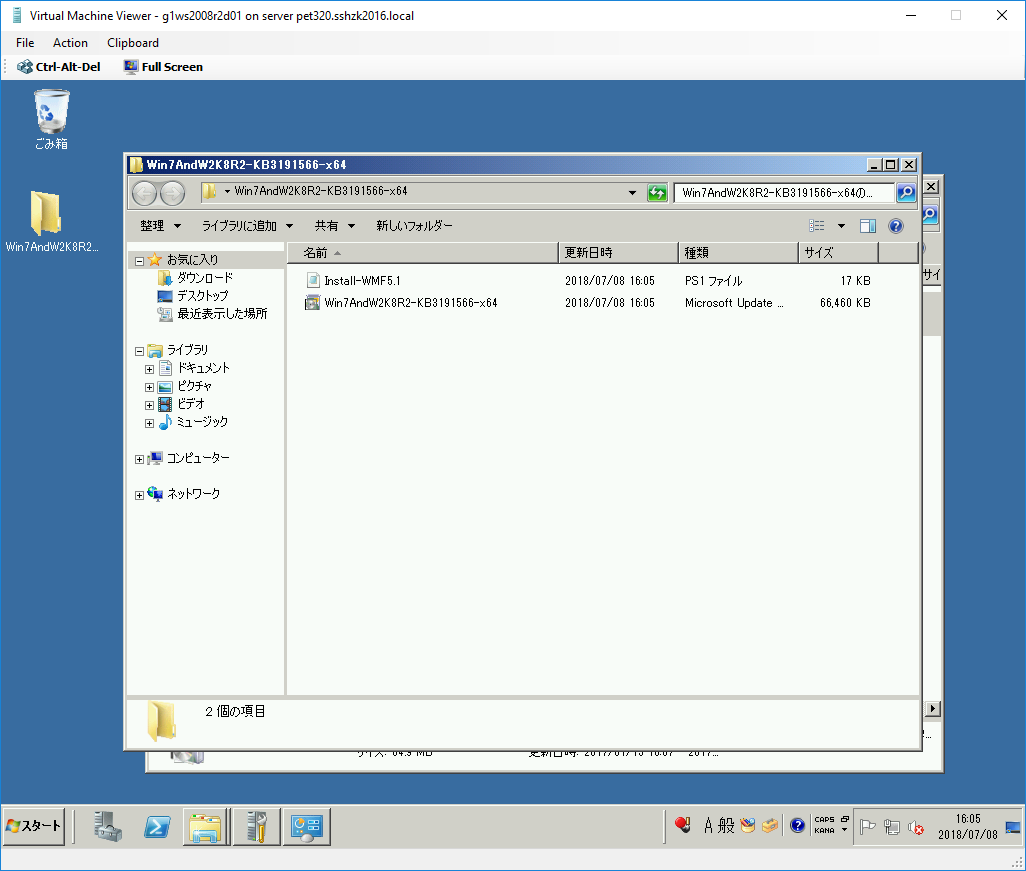Open Server Manager taskbar icon

(107, 827)
